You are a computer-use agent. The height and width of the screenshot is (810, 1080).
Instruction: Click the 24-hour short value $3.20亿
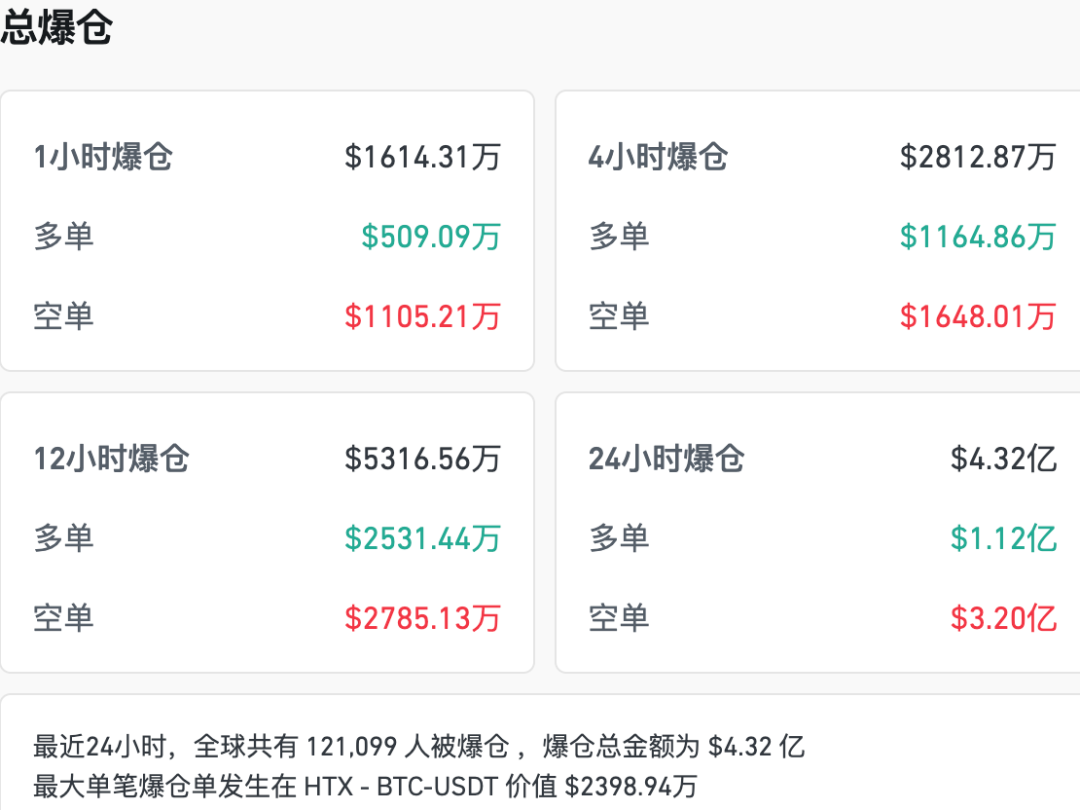[1003, 619]
